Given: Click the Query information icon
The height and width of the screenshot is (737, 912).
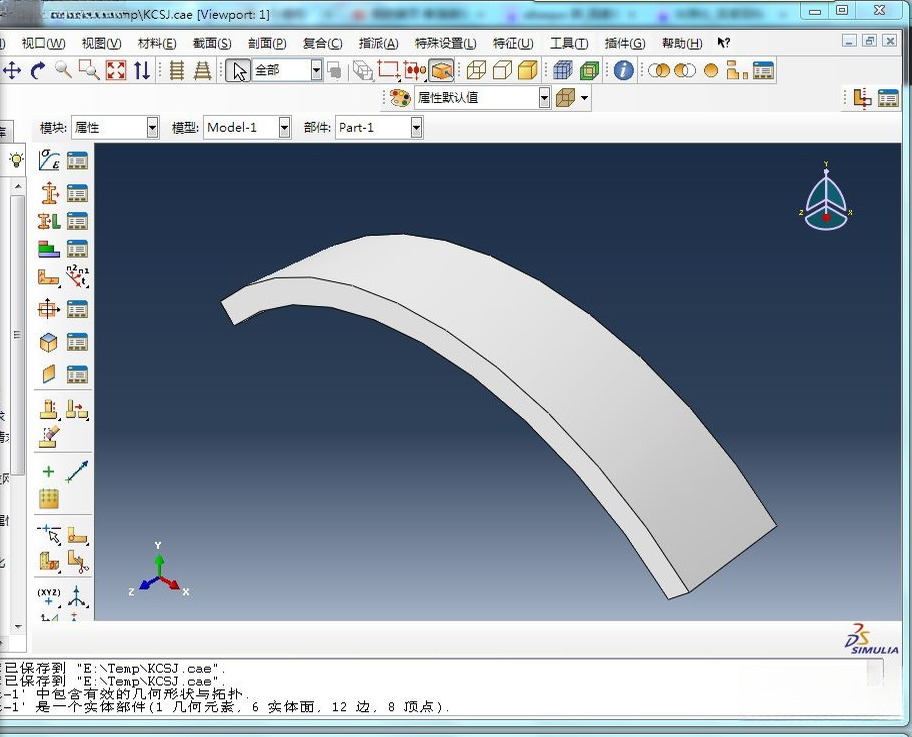Looking at the screenshot, I should click(x=624, y=70).
